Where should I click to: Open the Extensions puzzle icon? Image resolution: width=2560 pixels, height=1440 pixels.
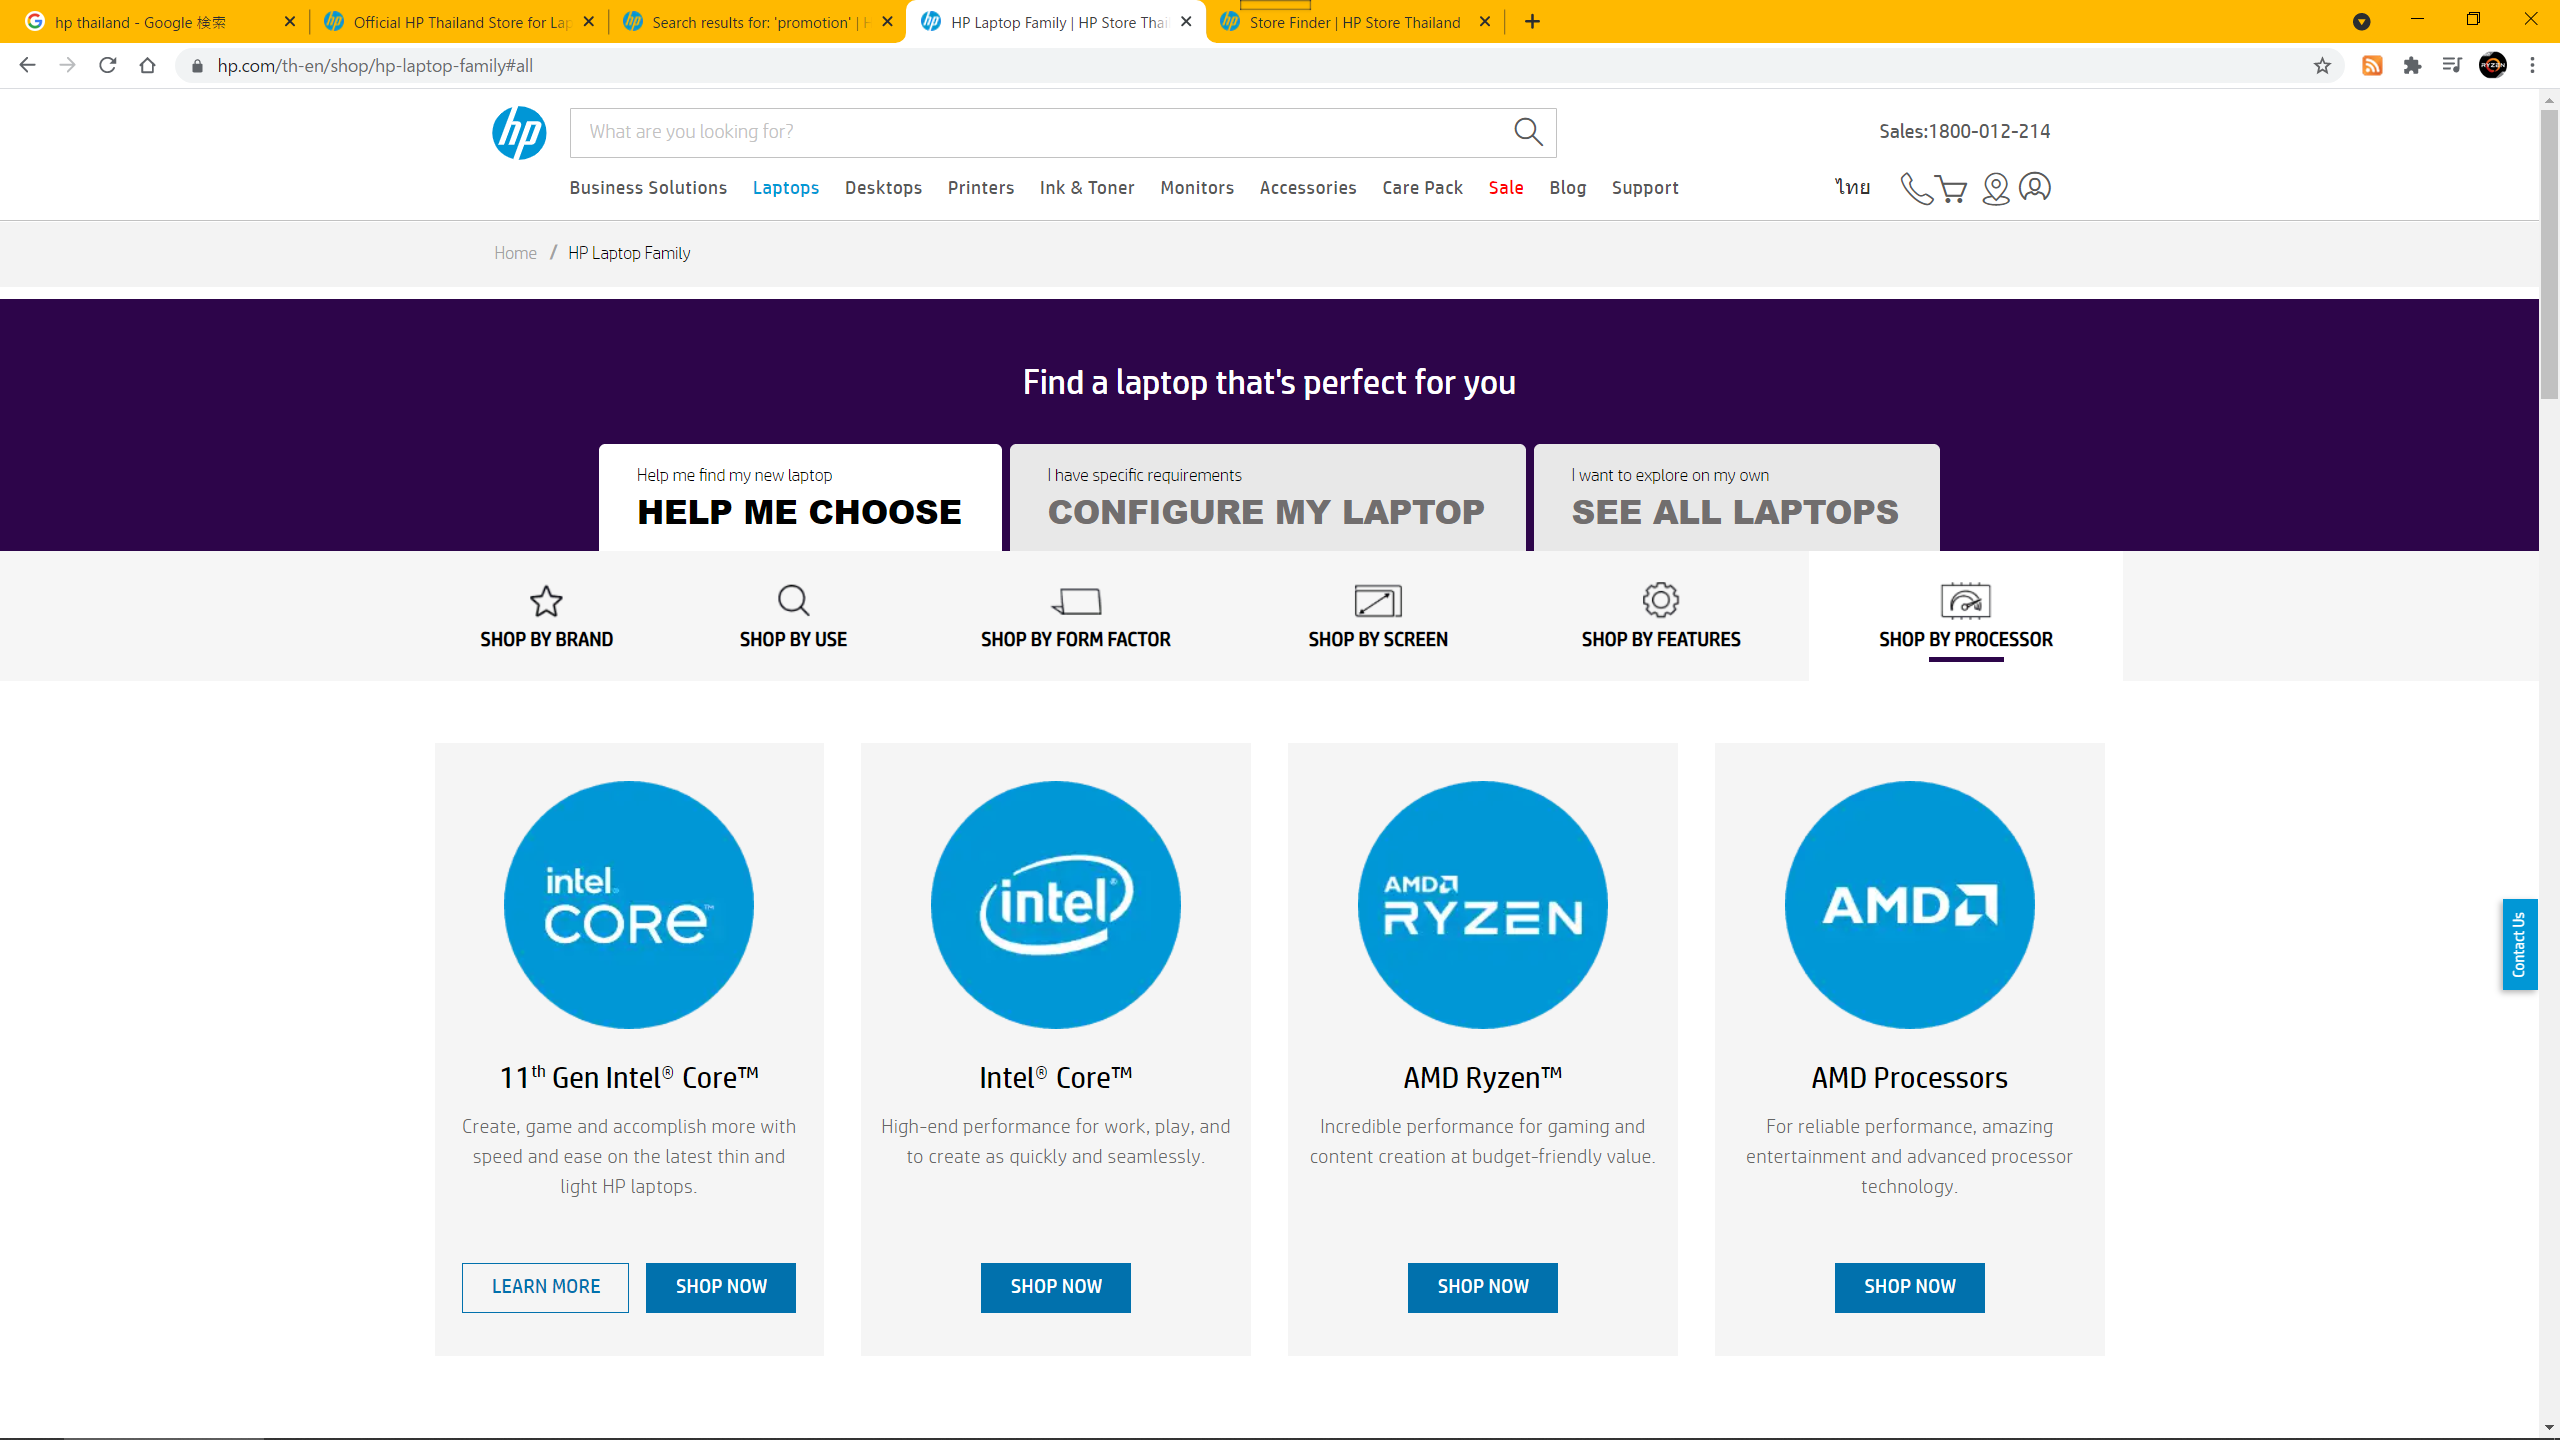2412,65
